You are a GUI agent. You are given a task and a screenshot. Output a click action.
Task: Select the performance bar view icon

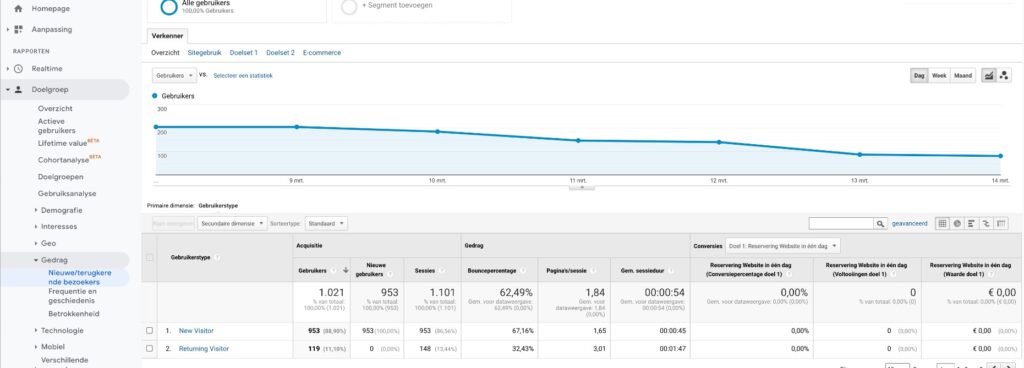[971, 223]
